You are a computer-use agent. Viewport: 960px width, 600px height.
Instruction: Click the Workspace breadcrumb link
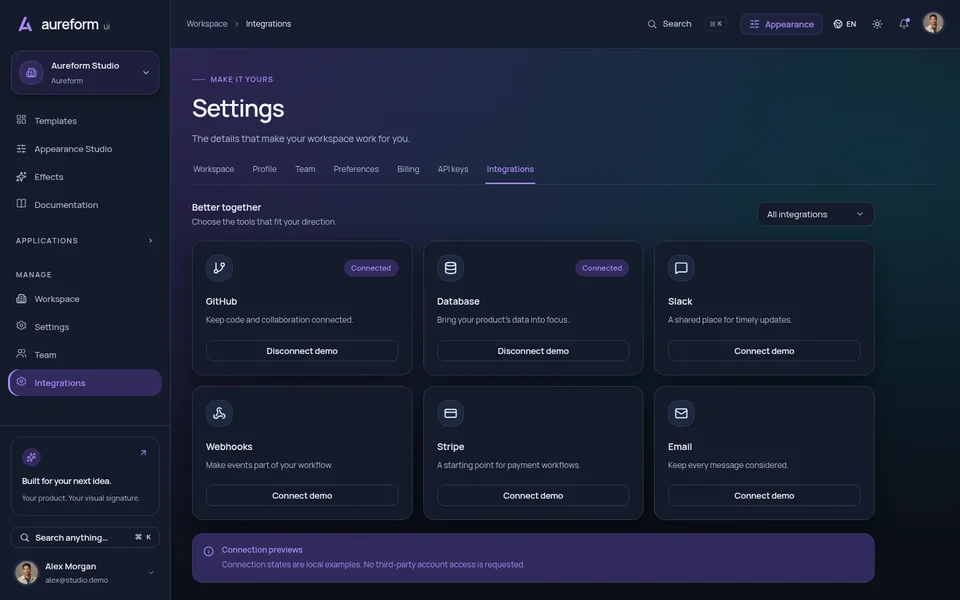point(206,24)
